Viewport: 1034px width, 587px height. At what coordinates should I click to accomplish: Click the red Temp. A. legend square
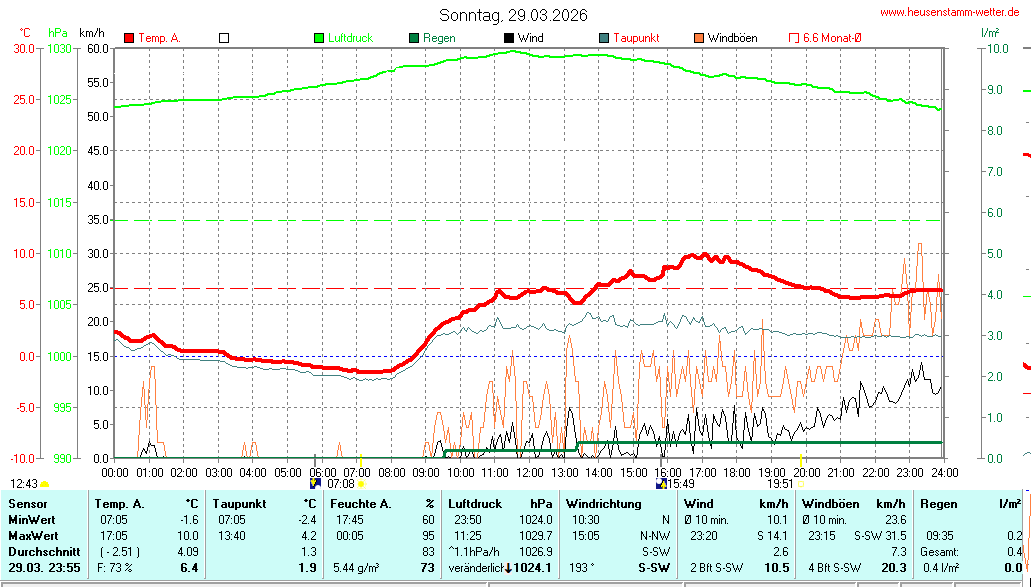(x=129, y=38)
